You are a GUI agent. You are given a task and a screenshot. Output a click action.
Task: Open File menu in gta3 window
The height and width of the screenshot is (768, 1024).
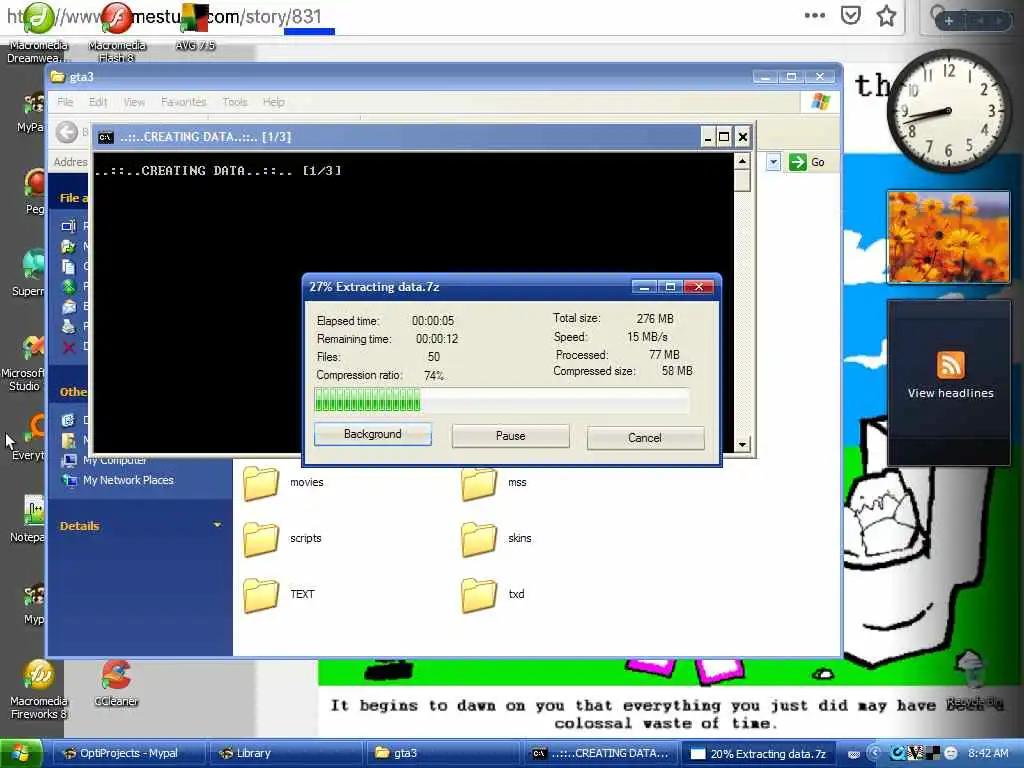tap(65, 102)
